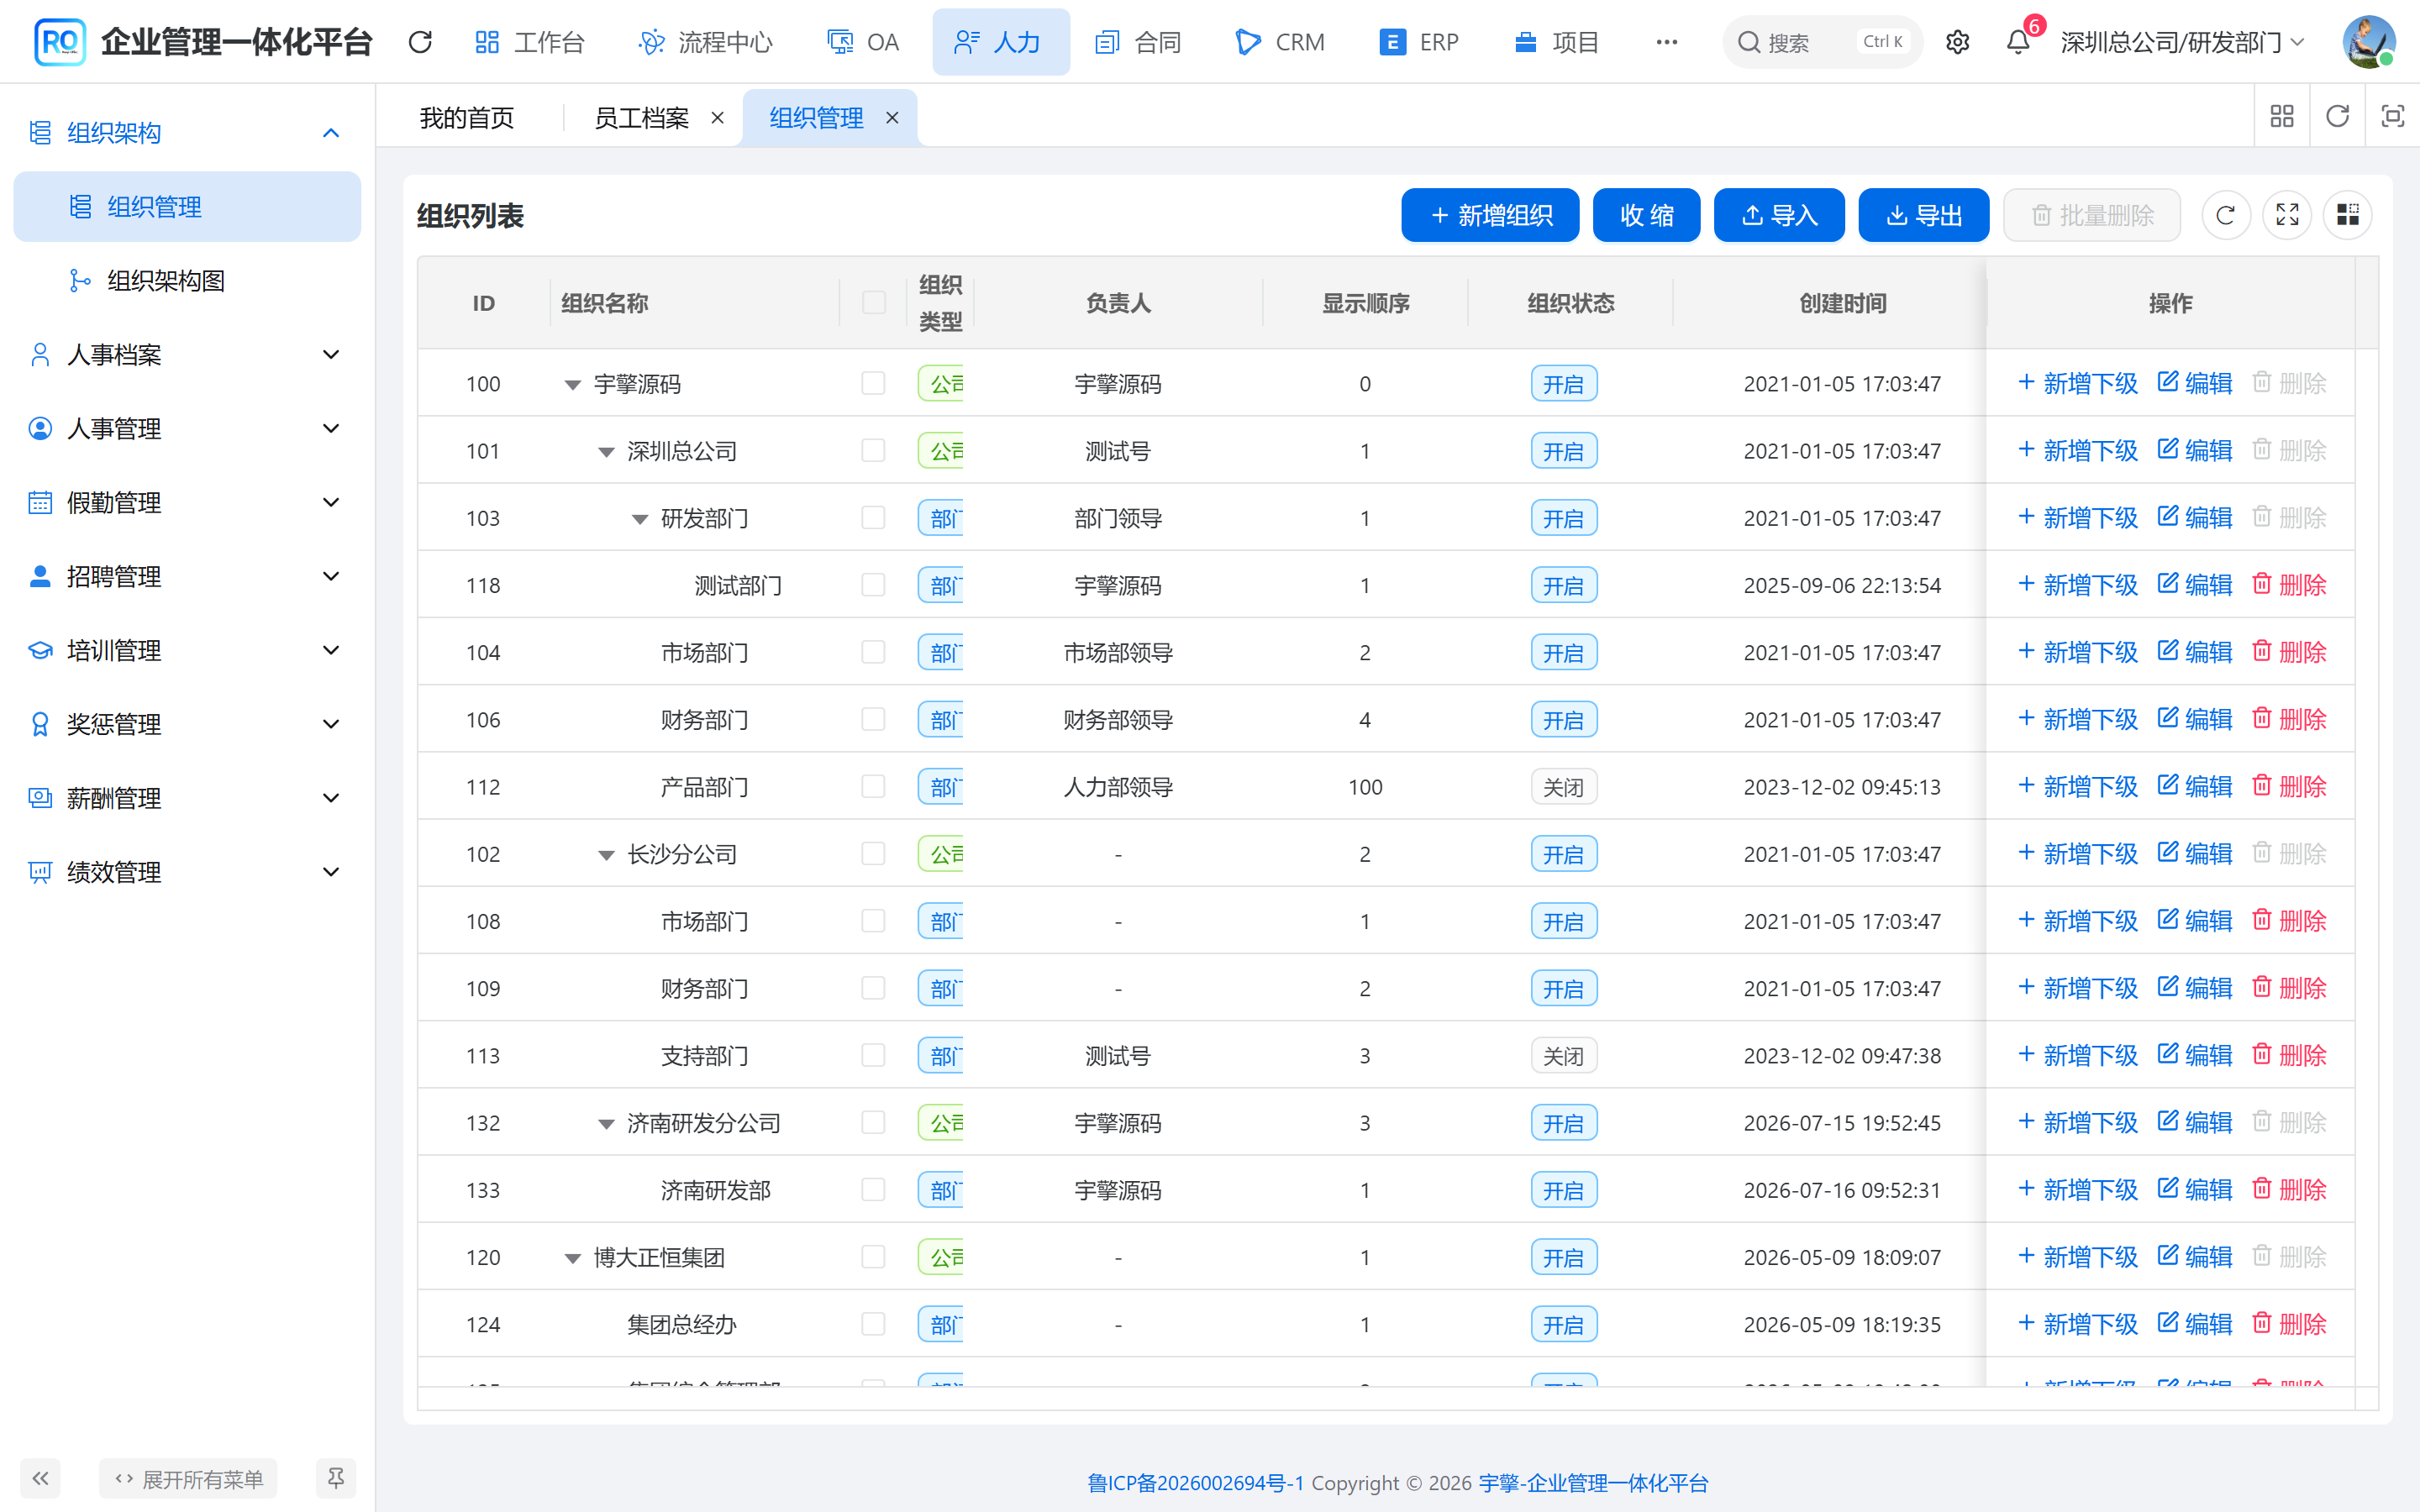Open the notification bell
Screen dimensions: 2420x1512
[x=2018, y=42]
